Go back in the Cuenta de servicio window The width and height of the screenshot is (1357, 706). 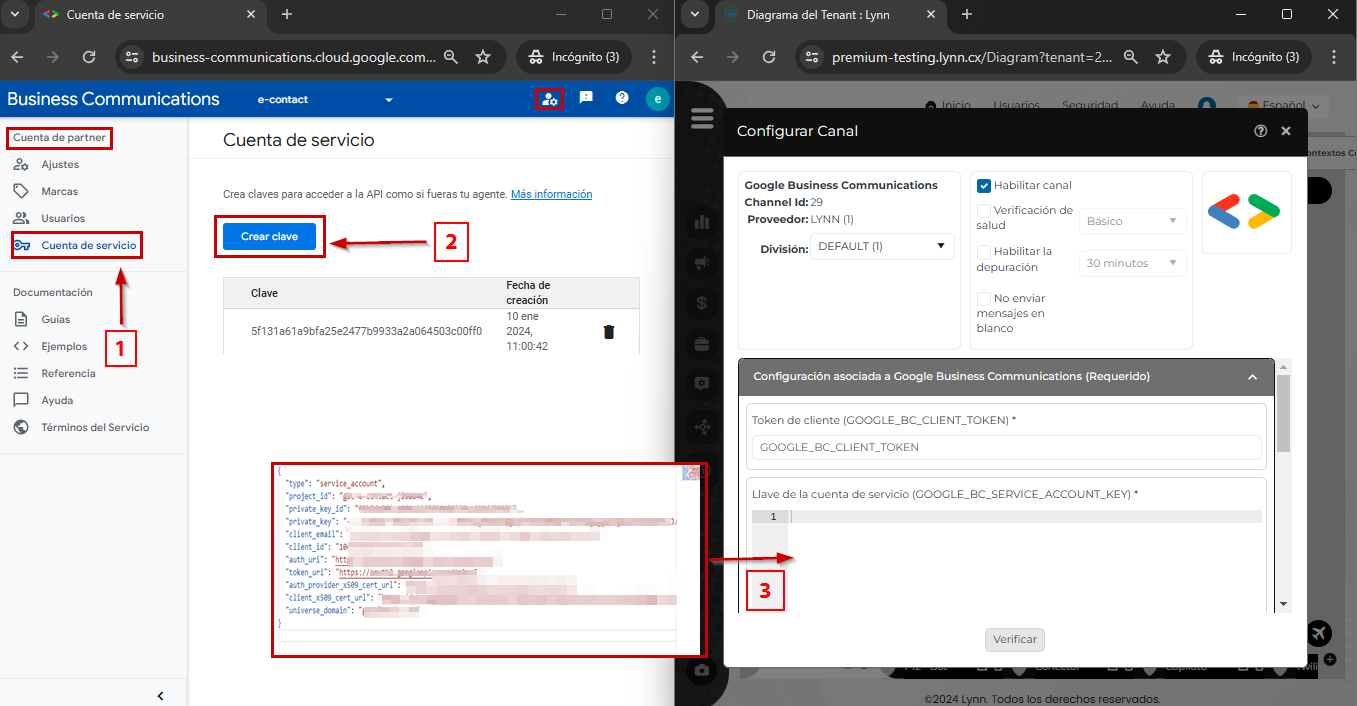(x=17, y=57)
